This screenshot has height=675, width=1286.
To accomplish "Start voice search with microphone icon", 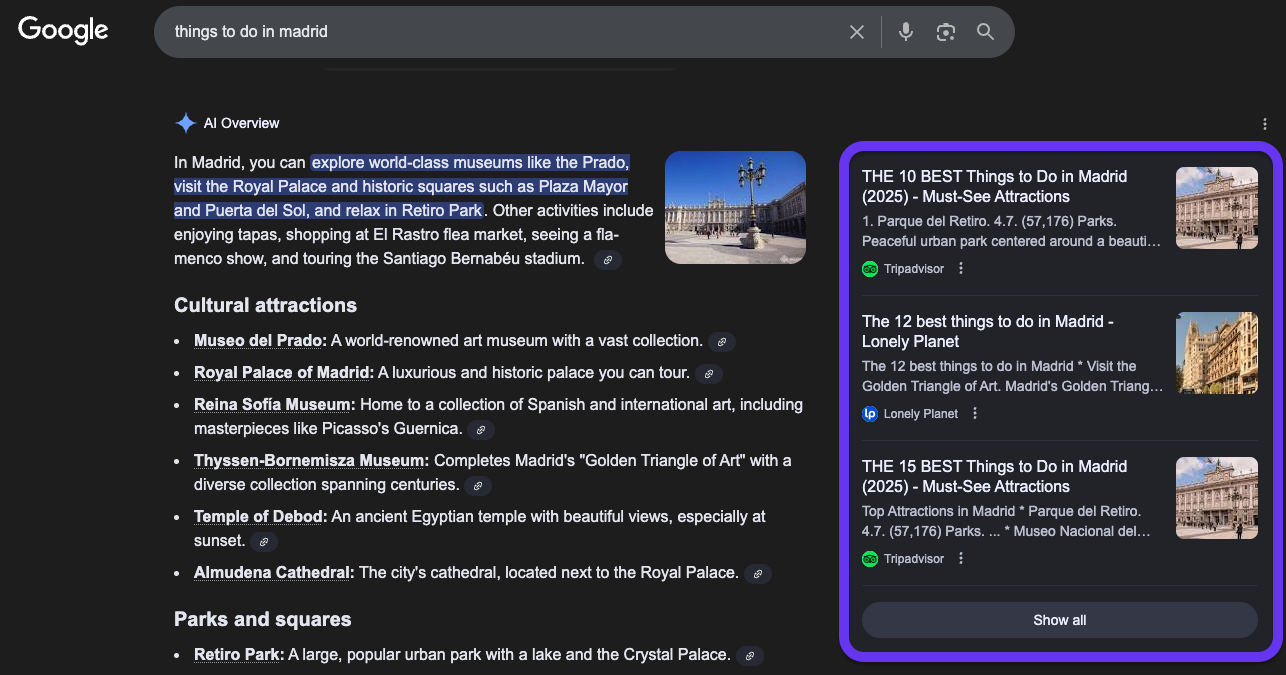I will click(906, 32).
